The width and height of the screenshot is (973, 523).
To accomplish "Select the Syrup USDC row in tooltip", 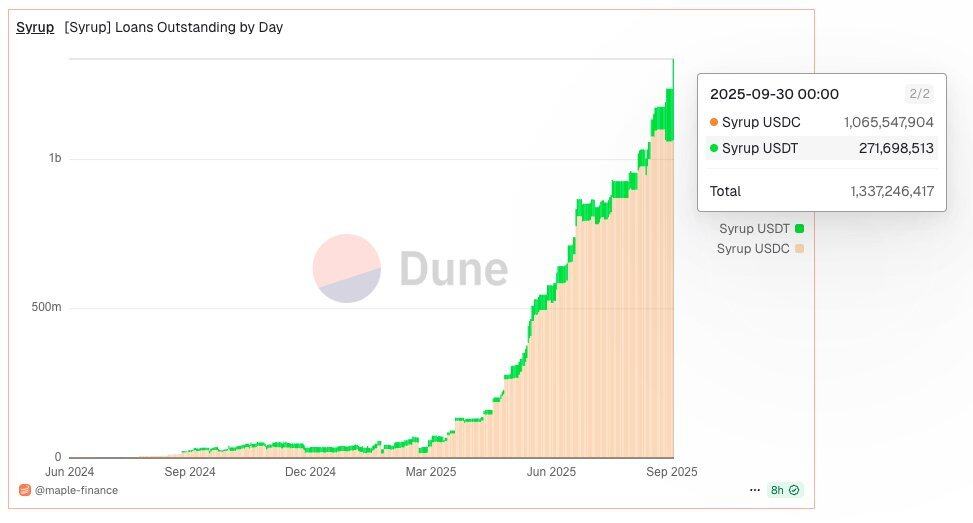I will [821, 122].
